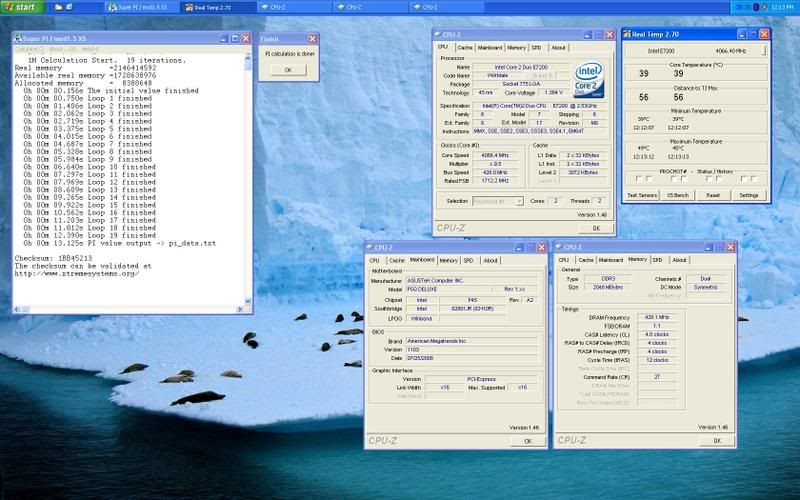Select the CPU tab in the CPU-Z processor window
Image resolution: width=800 pixels, height=500 pixels.
443,47
